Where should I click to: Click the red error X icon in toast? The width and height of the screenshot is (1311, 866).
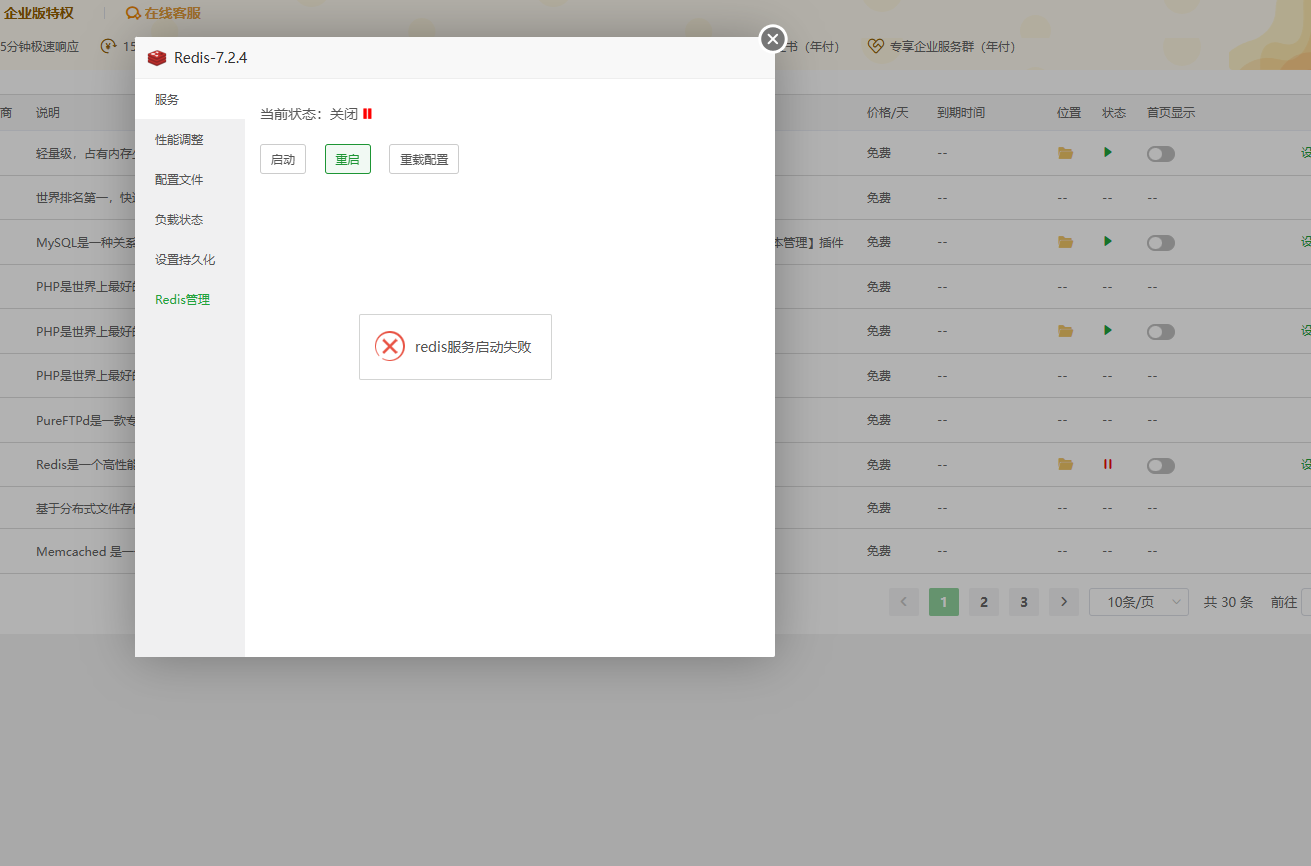pos(390,346)
